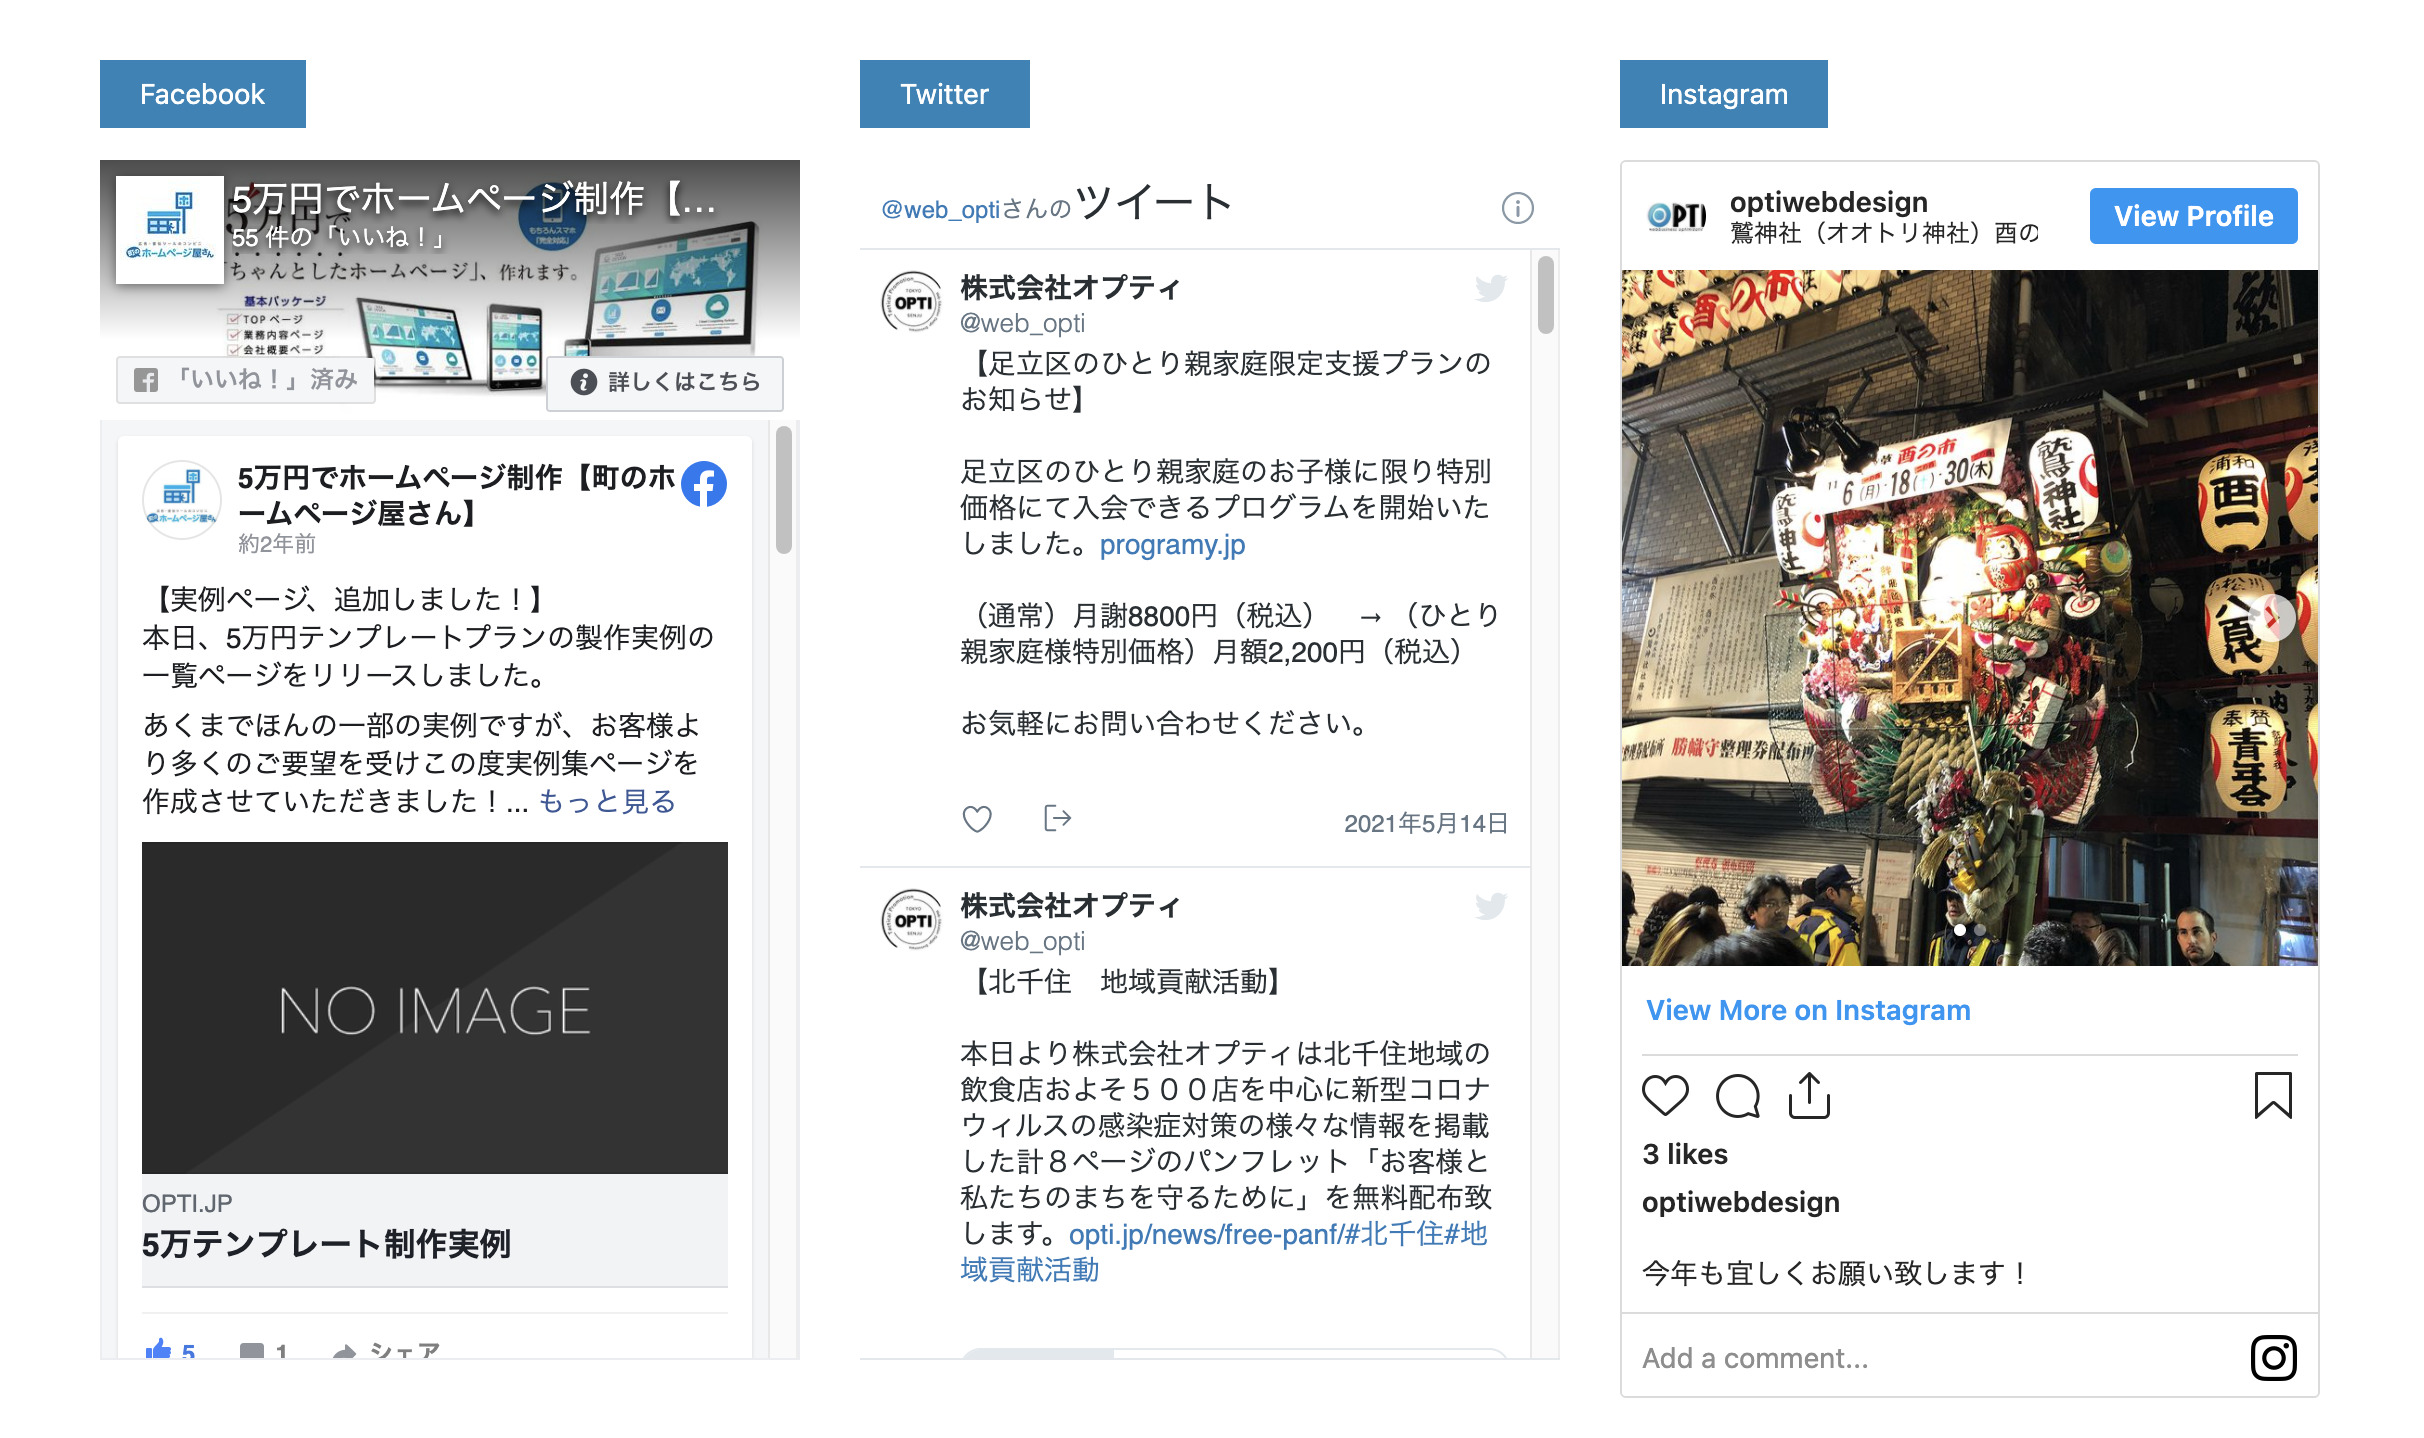Click the Facebook logo in post header
Screen dimensions: 2424x1438
[x=704, y=484]
